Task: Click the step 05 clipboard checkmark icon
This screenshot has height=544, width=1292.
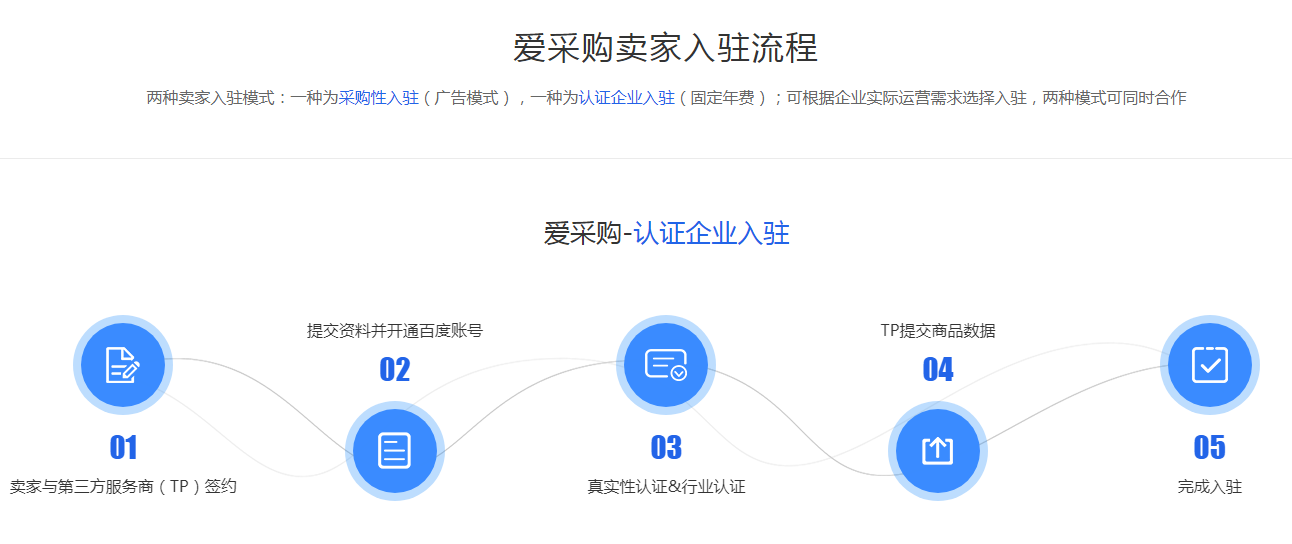Action: [x=1209, y=365]
